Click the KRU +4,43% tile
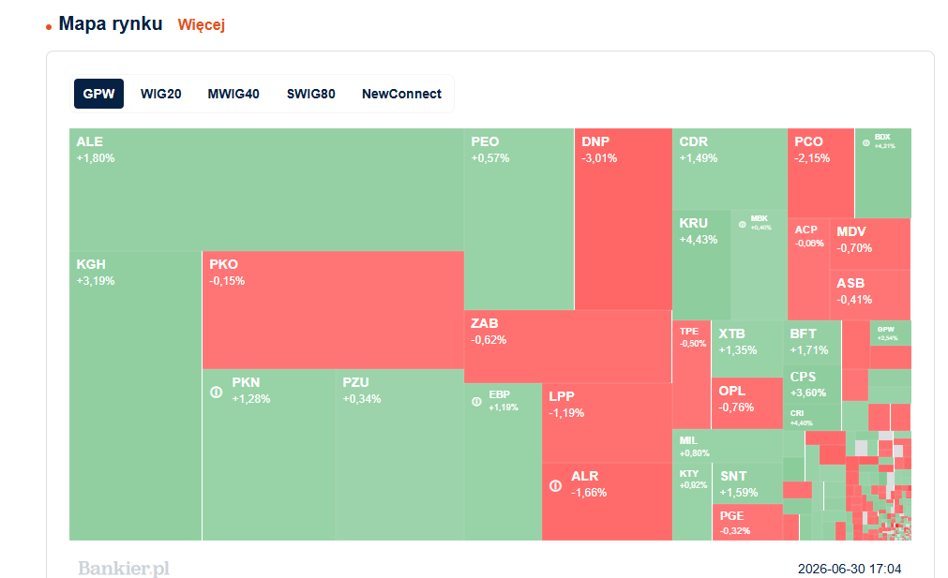This screenshot has height=578, width=948. (701, 265)
